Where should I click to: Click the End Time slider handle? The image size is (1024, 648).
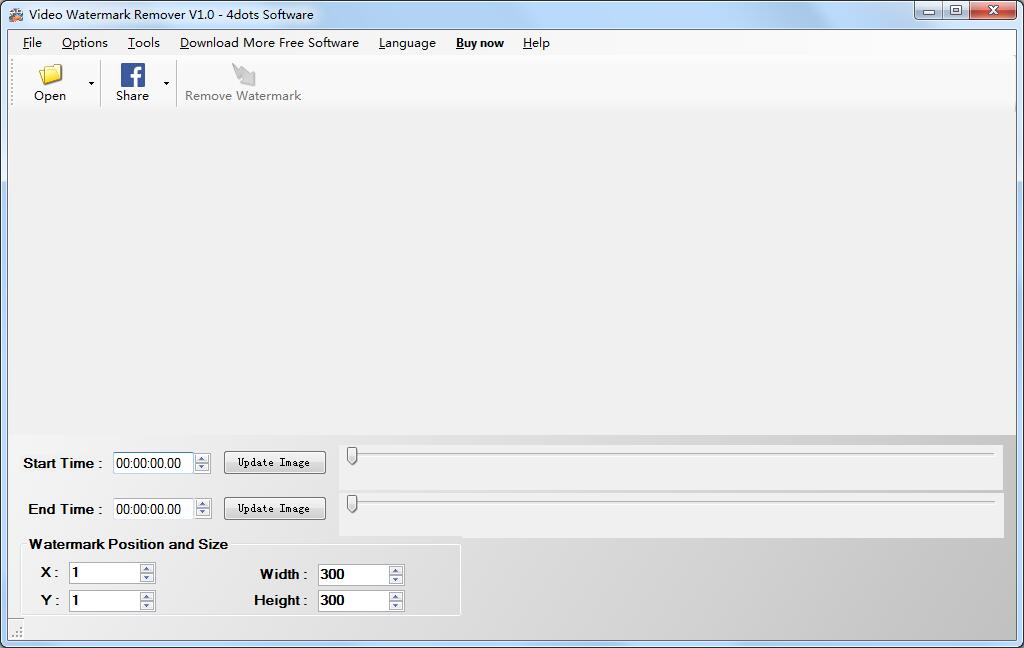(352, 503)
